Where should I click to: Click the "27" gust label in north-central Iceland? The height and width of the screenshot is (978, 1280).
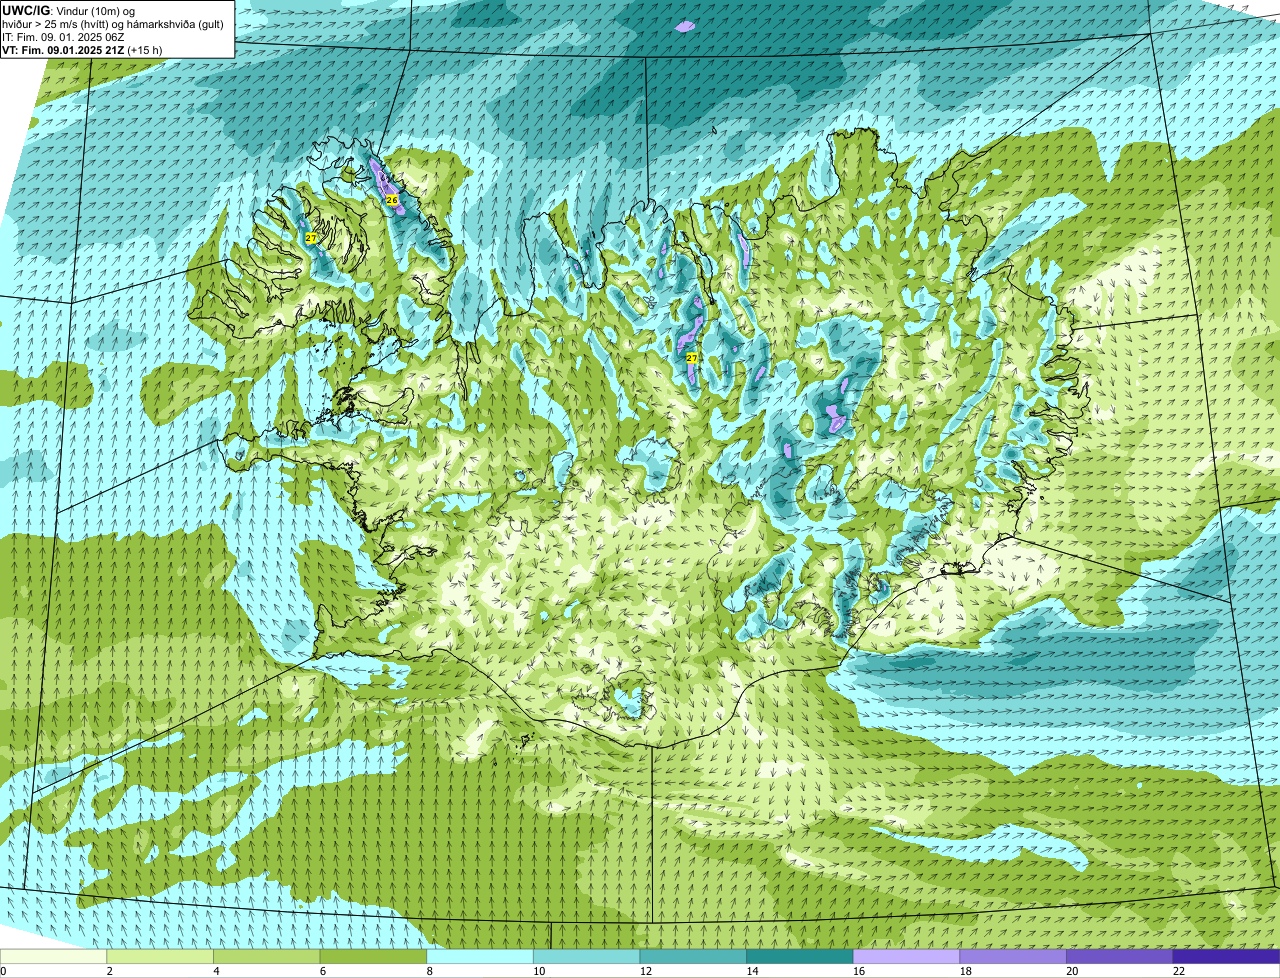coord(692,357)
